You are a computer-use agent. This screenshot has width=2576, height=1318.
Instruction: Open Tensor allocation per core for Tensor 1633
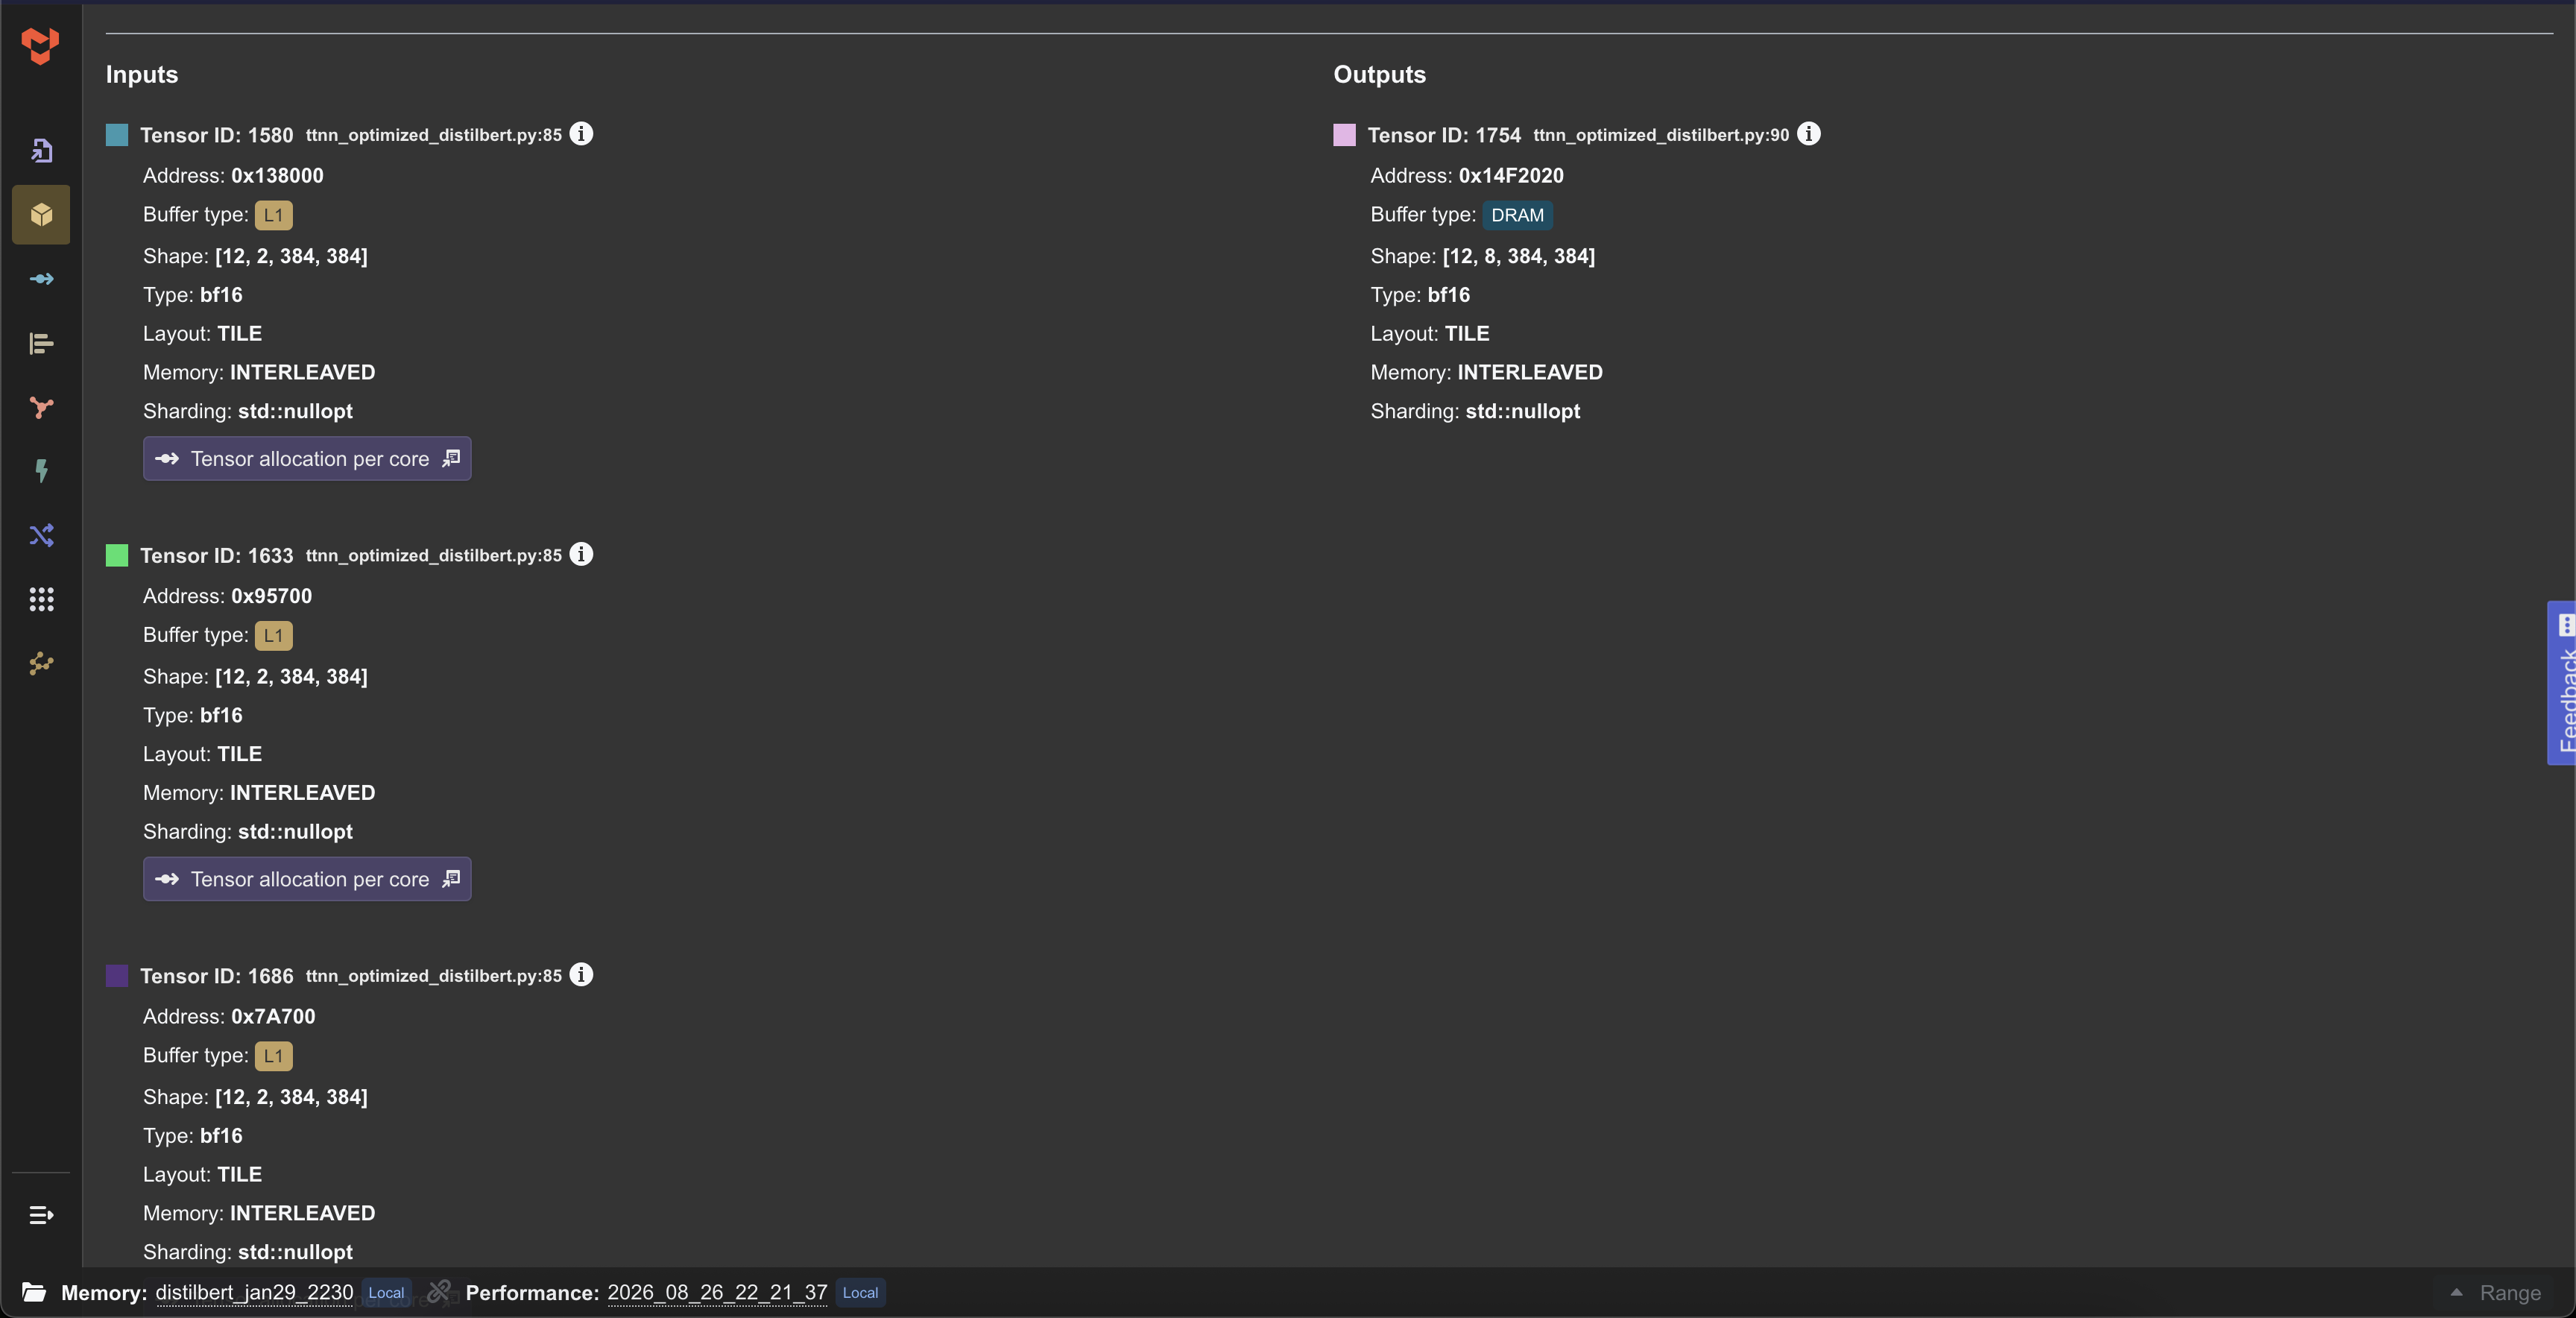point(307,878)
